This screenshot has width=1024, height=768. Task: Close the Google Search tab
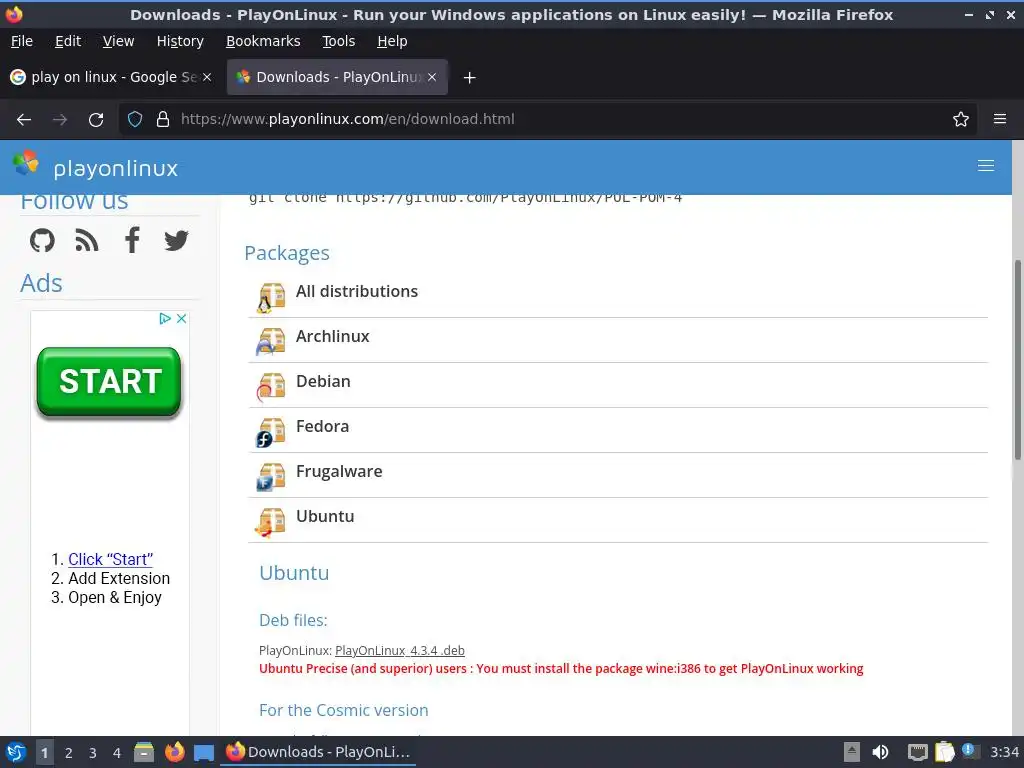207,77
